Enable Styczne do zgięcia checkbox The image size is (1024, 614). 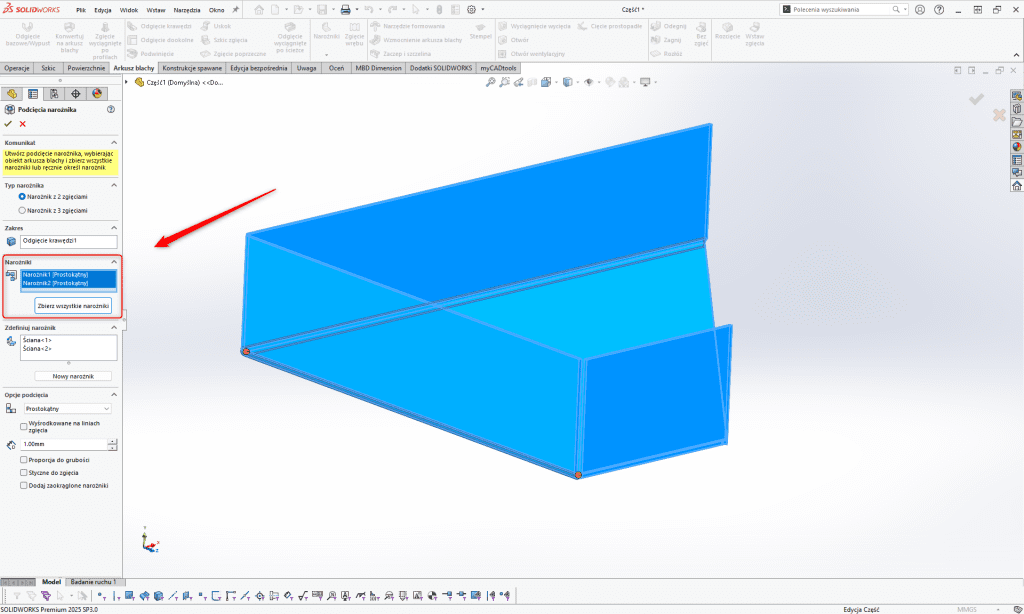pyautogui.click(x=24, y=472)
